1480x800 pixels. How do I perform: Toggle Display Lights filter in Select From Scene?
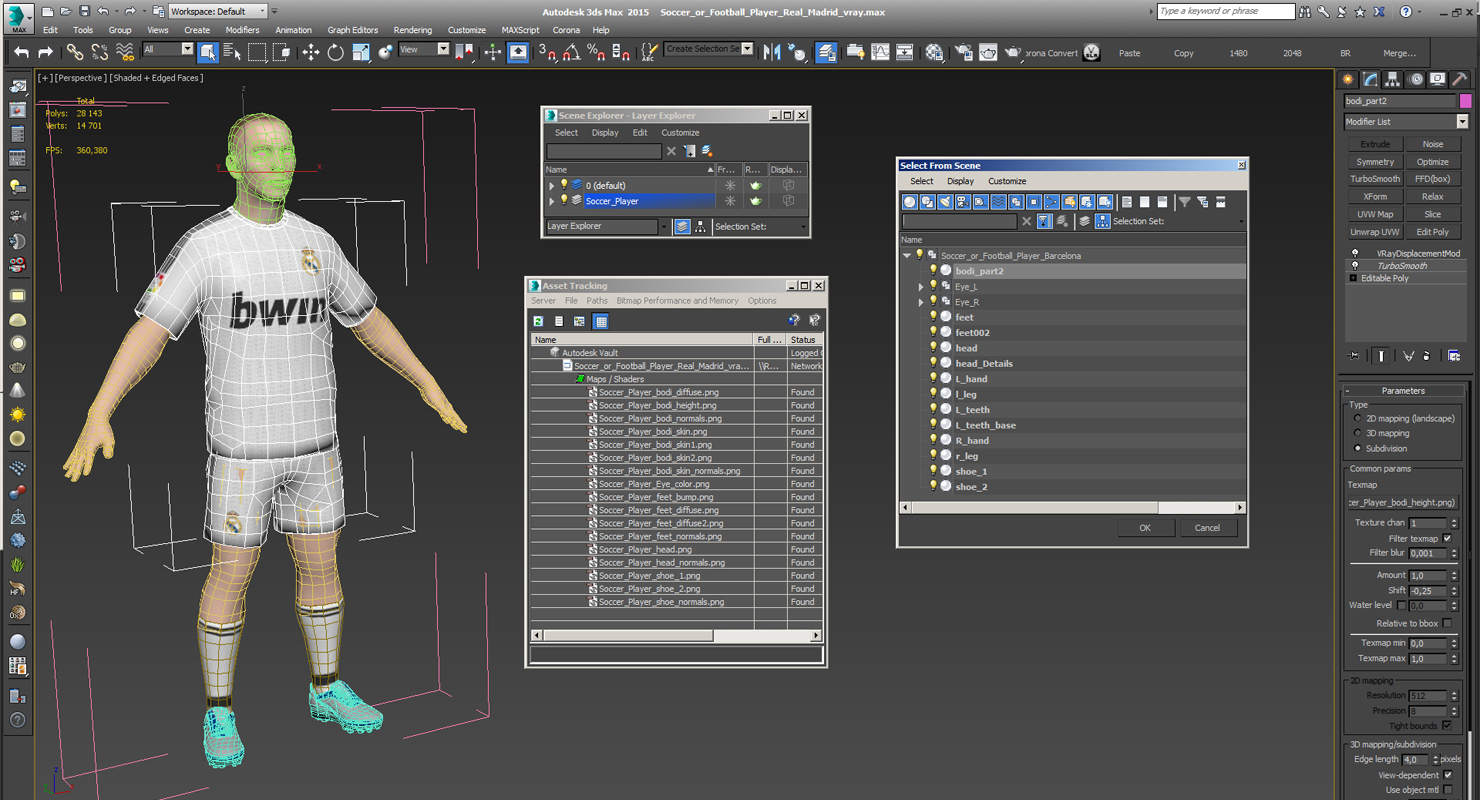[945, 202]
